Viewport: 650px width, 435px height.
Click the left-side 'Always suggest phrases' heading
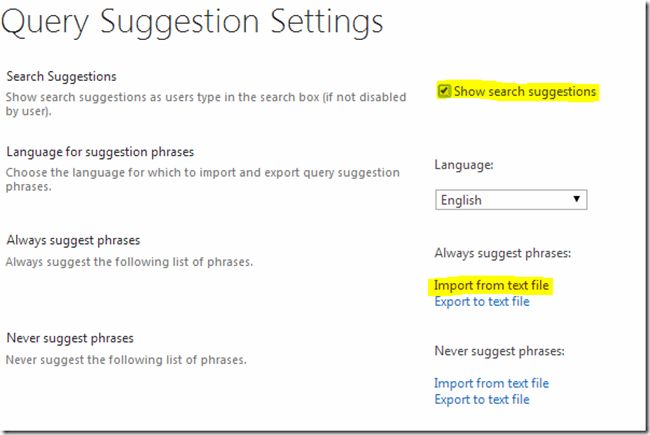tap(73, 241)
